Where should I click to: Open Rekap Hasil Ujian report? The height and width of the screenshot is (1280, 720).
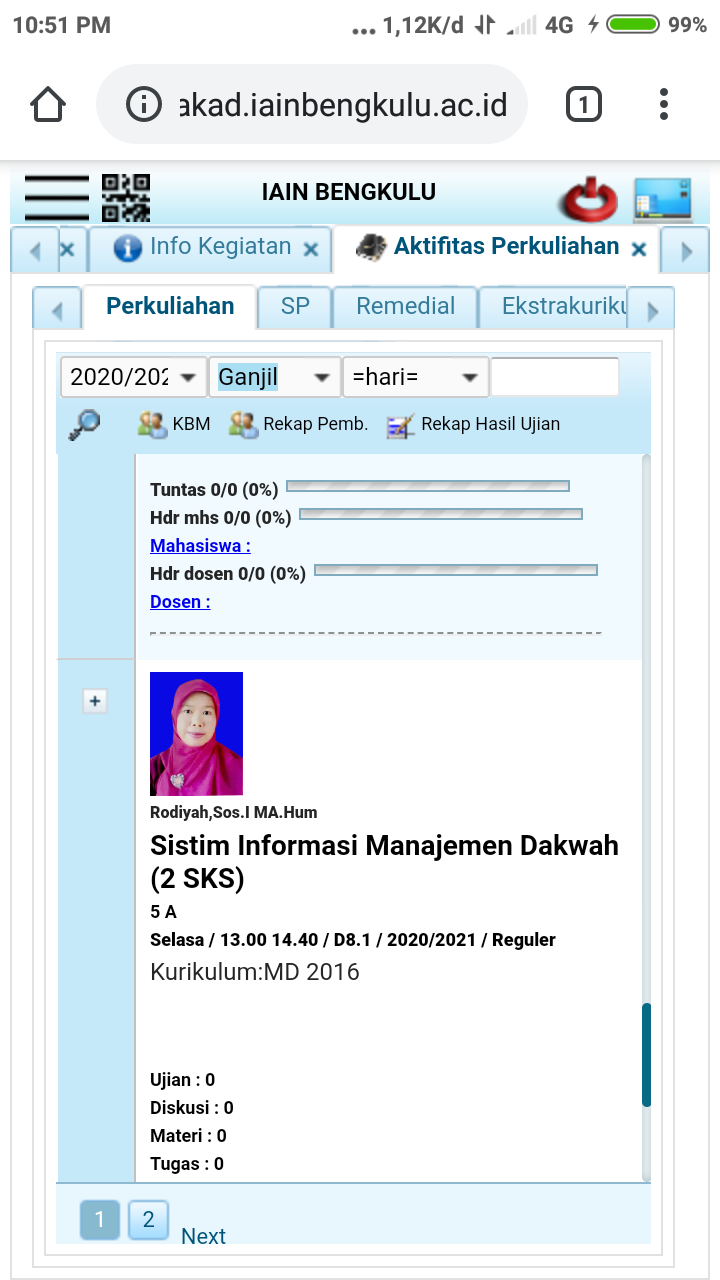click(473, 424)
